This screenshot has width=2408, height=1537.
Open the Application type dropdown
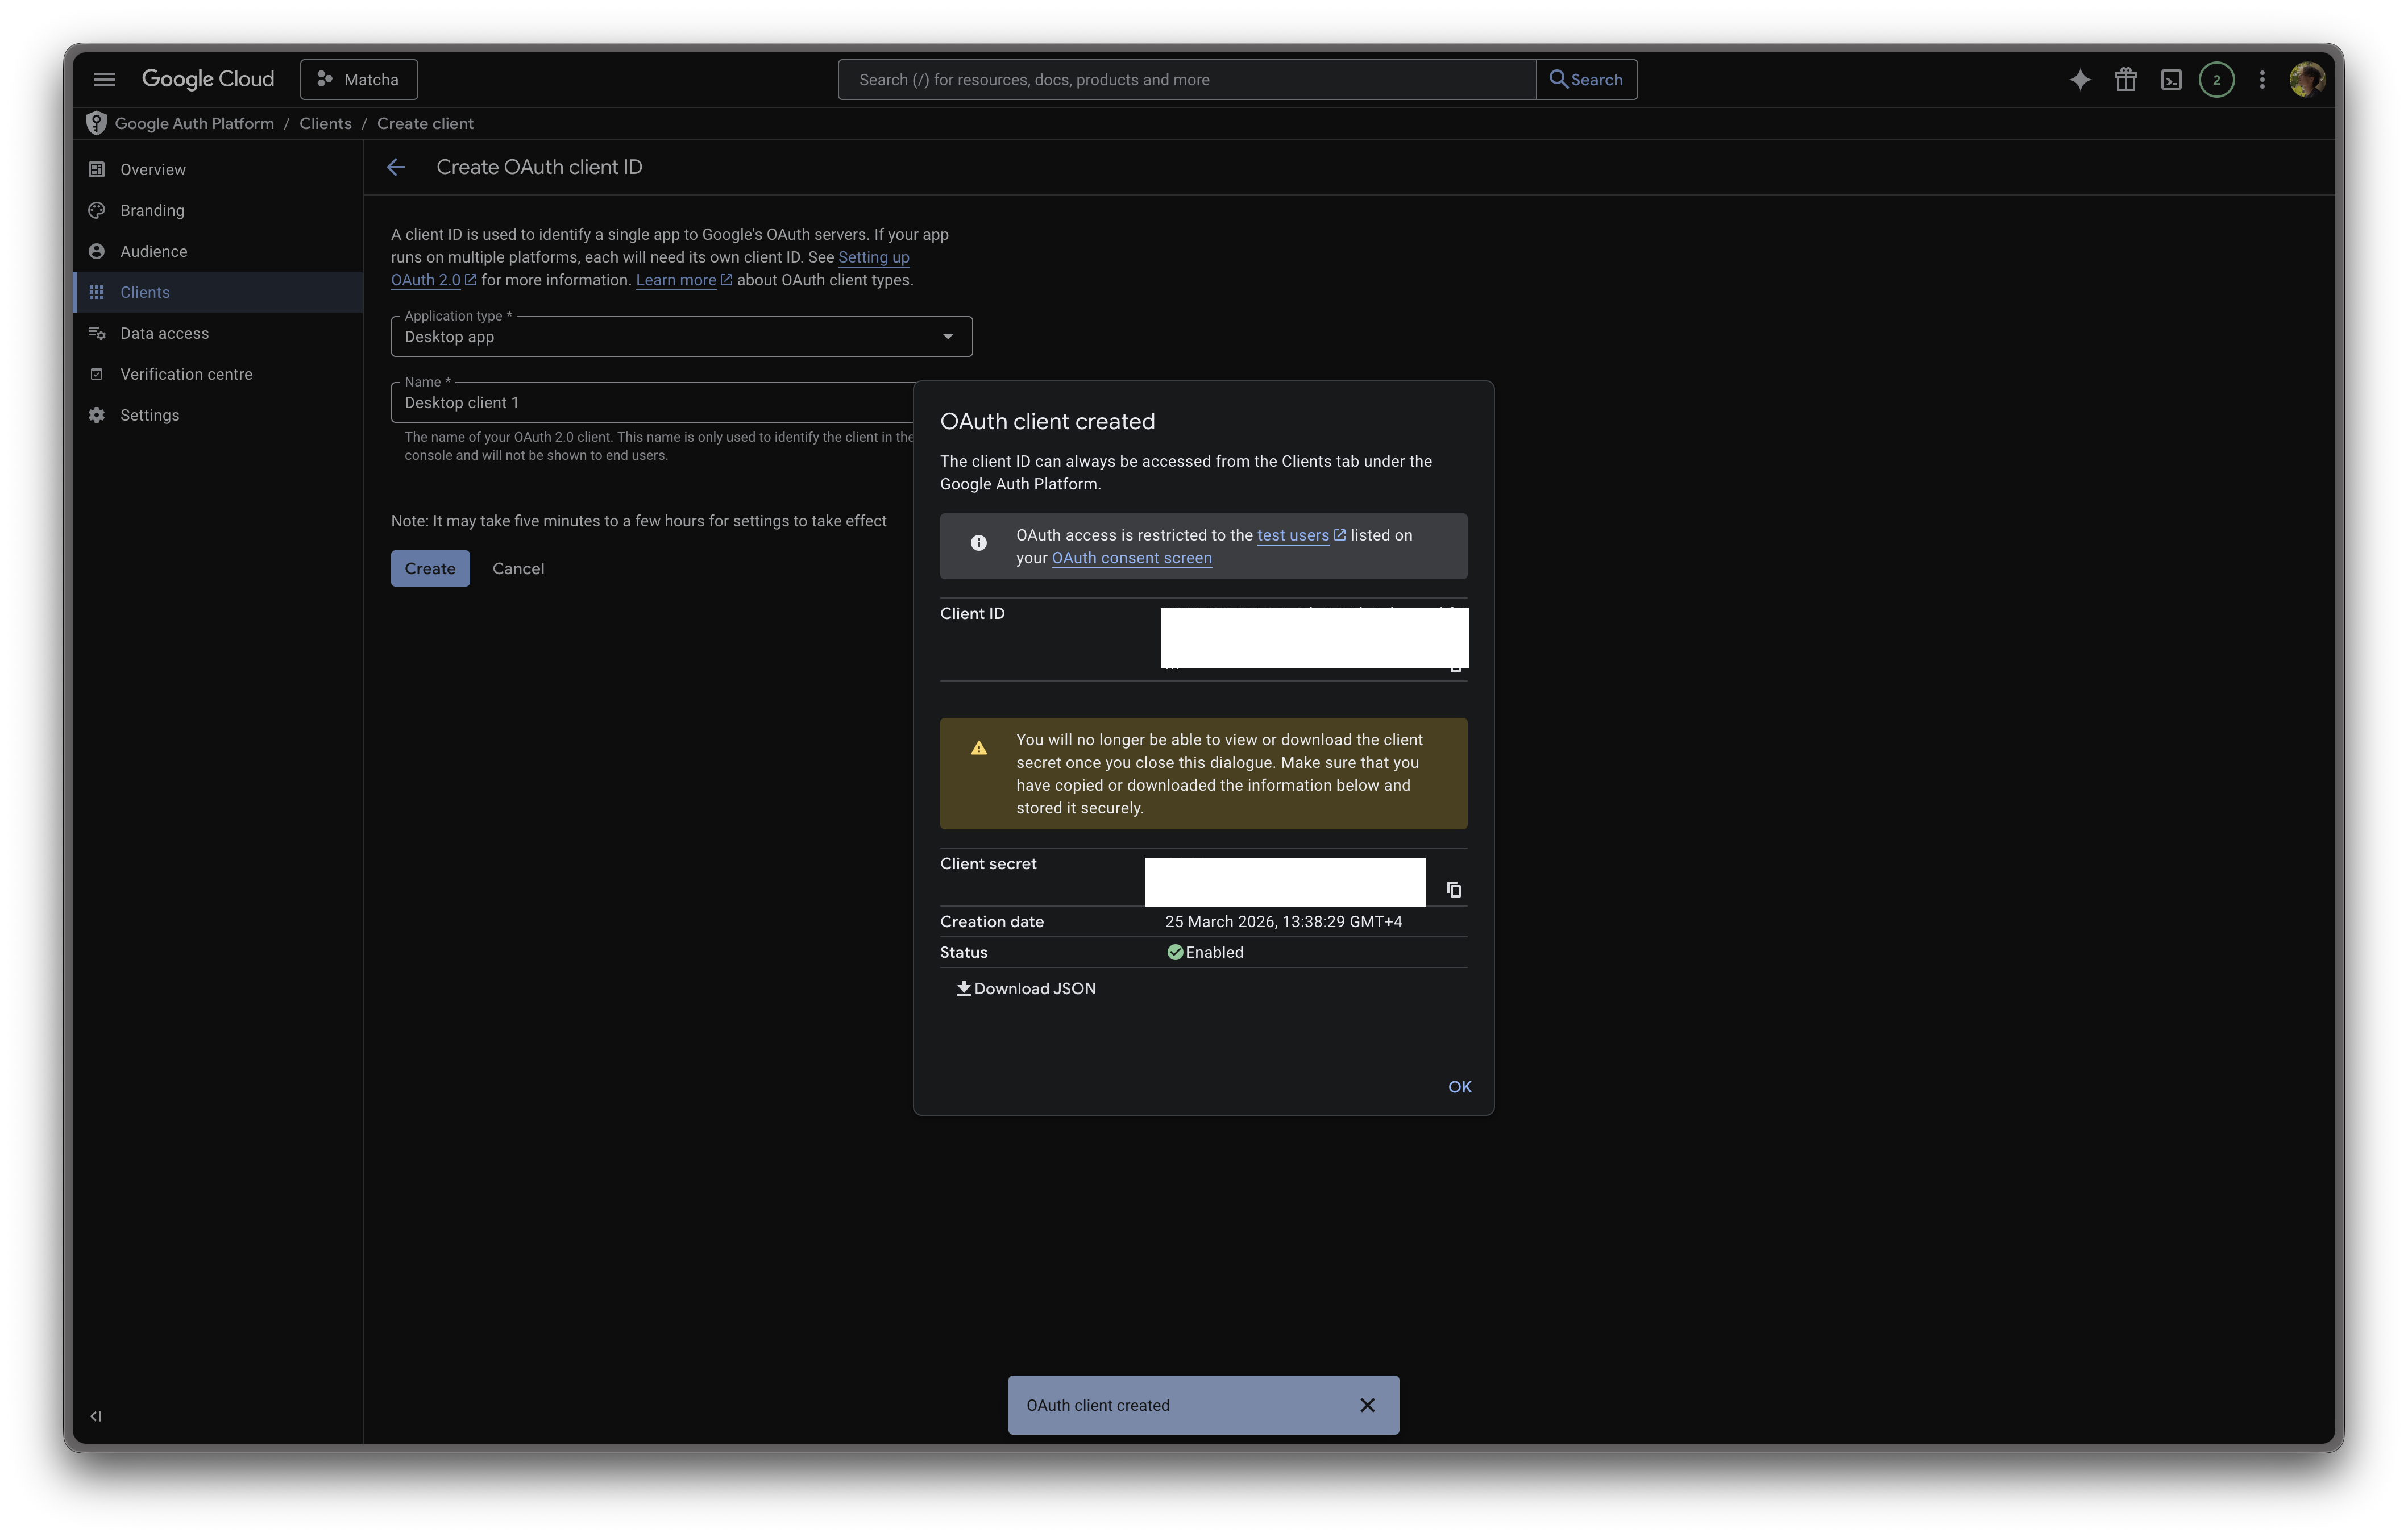coord(946,336)
